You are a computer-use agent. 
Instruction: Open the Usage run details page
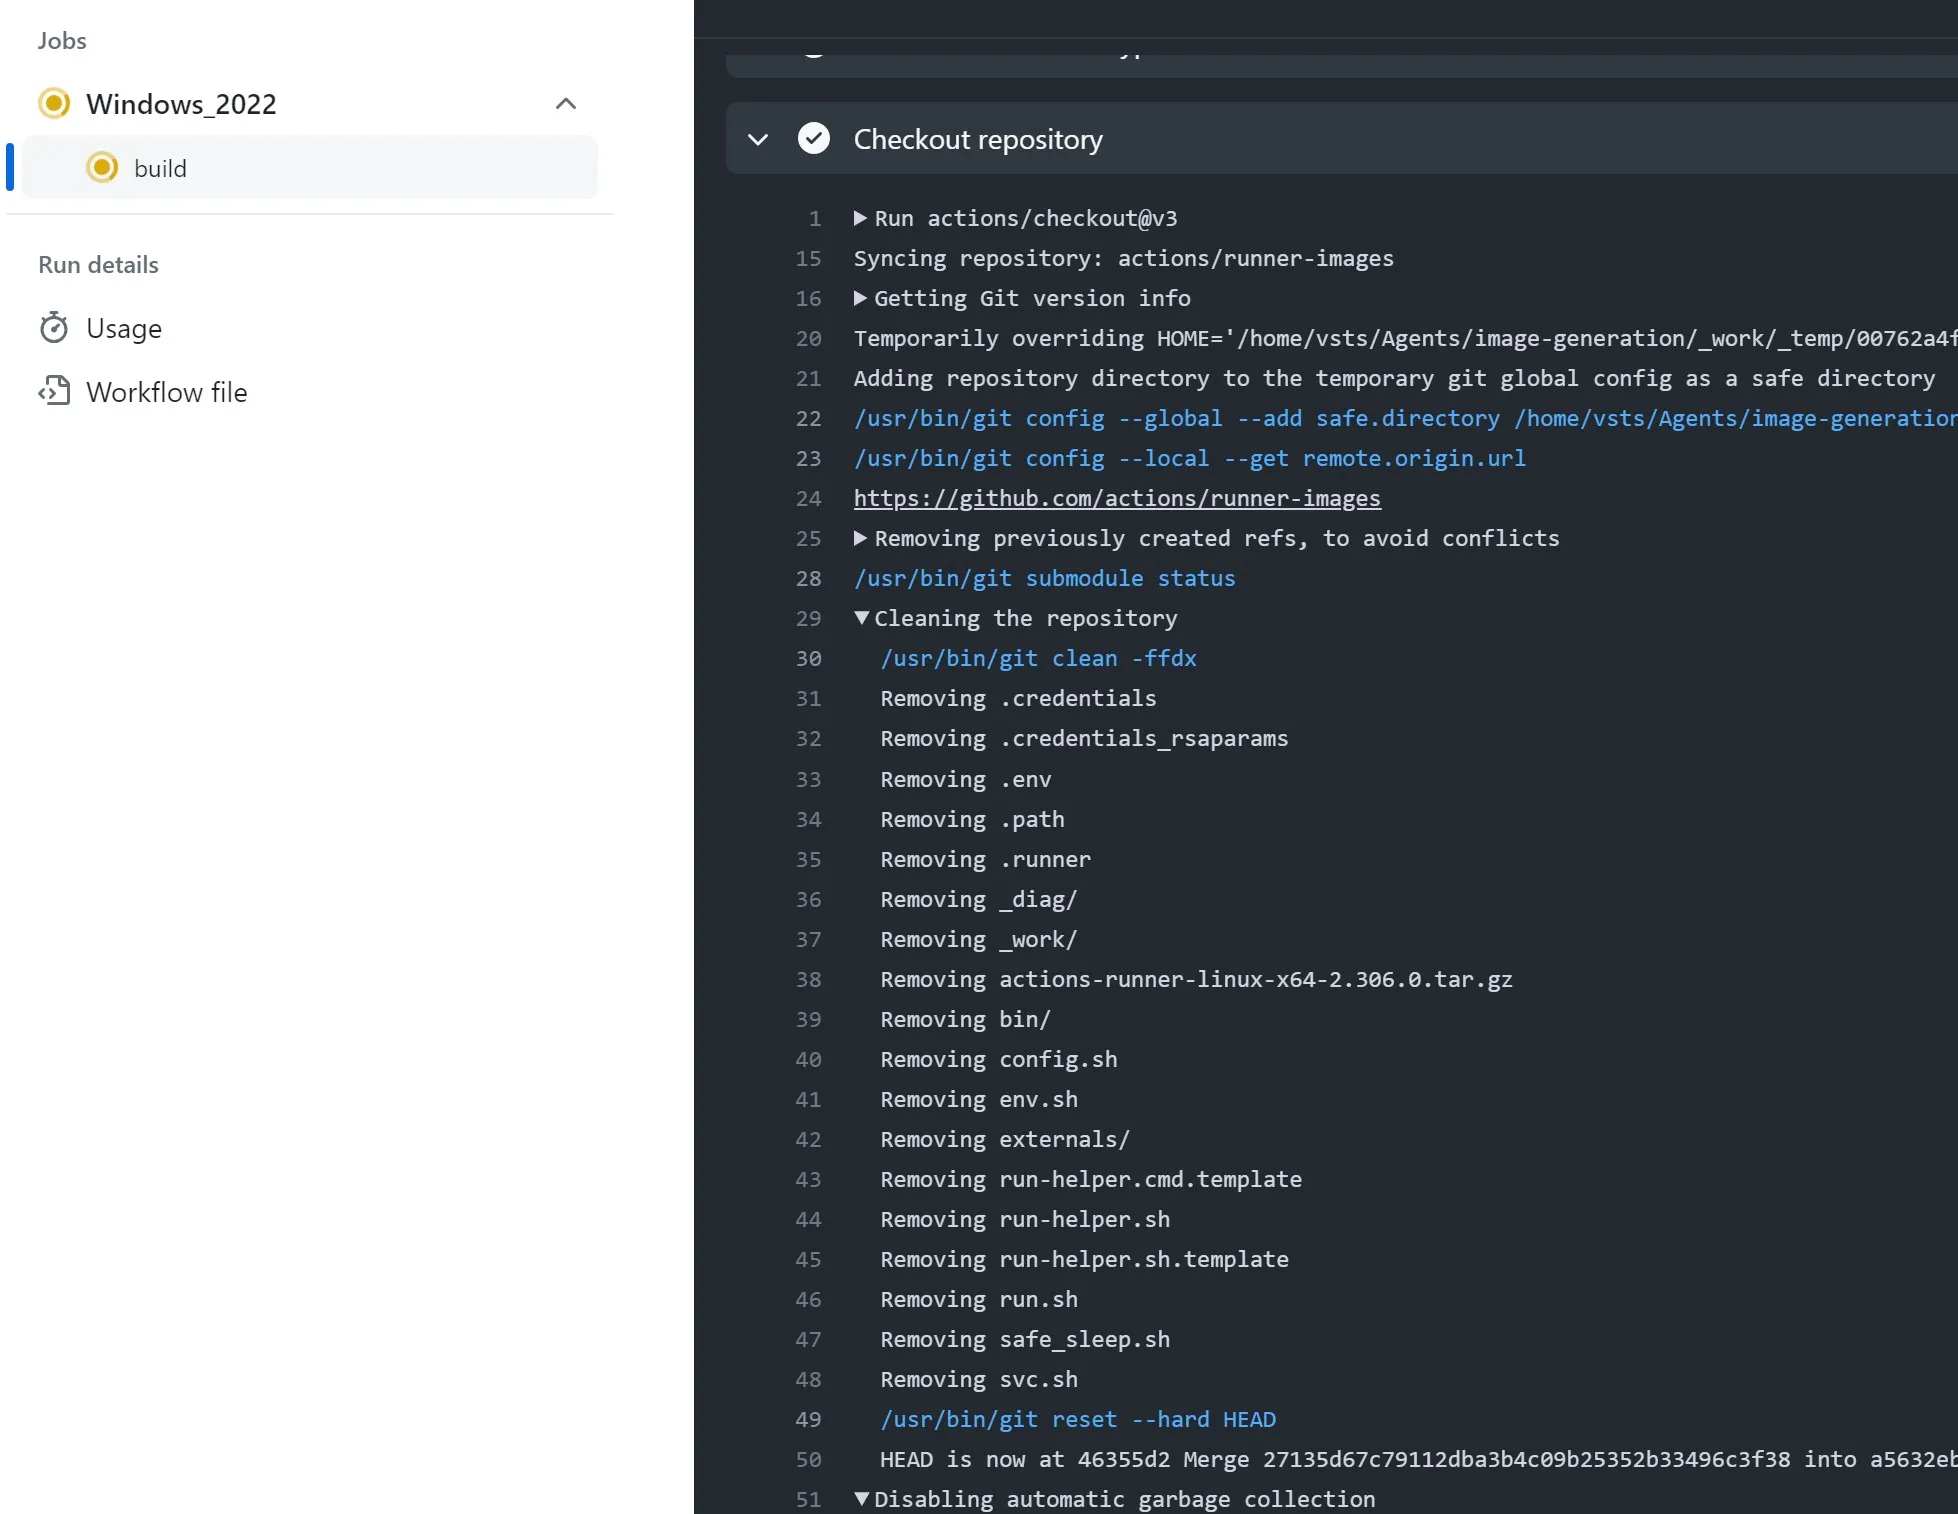(x=124, y=328)
